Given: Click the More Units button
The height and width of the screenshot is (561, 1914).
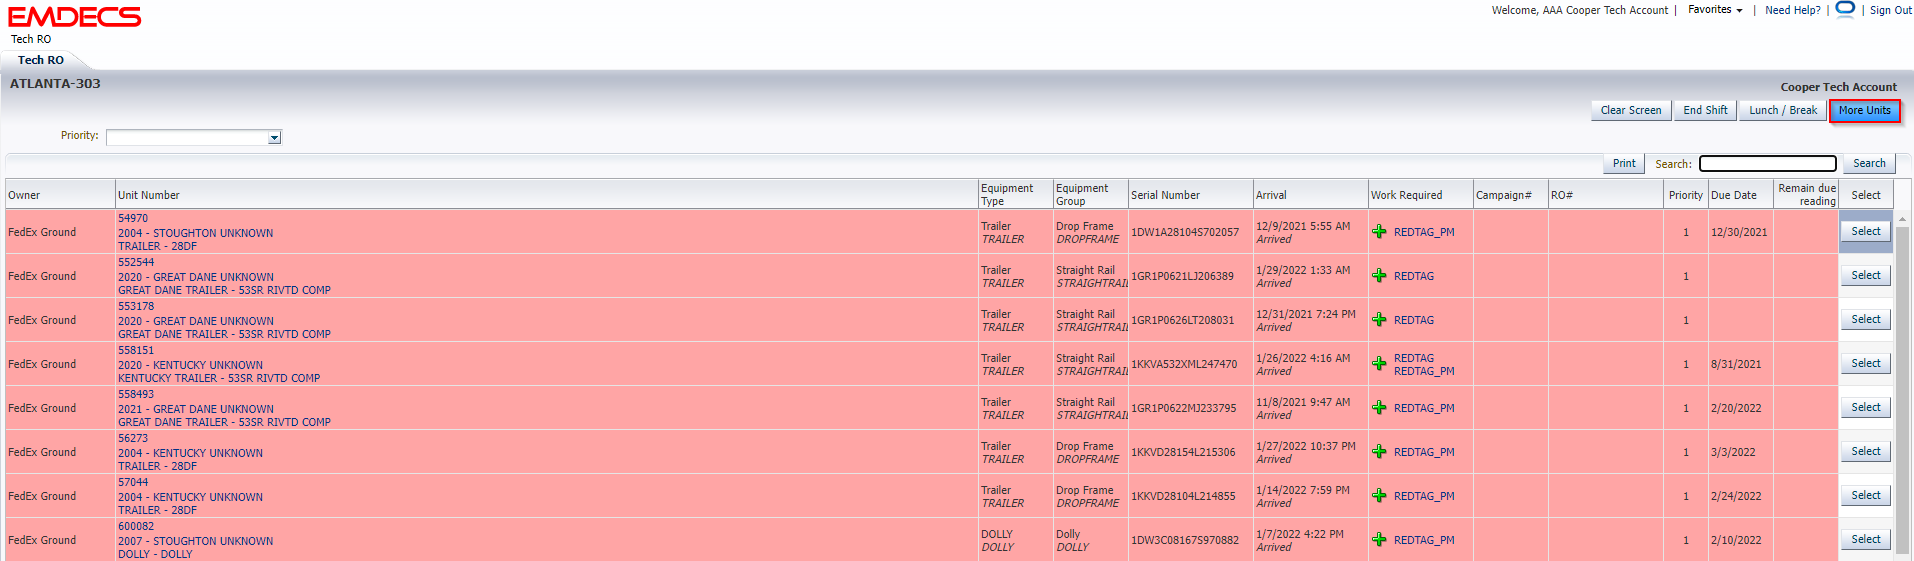Looking at the screenshot, I should (1864, 111).
